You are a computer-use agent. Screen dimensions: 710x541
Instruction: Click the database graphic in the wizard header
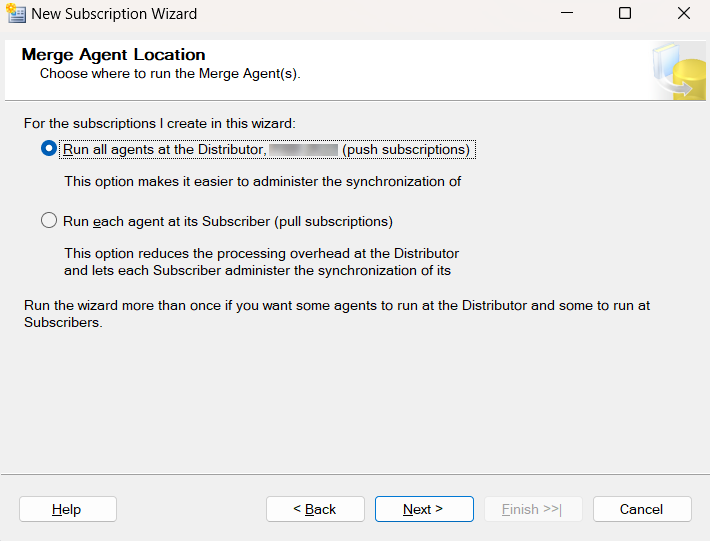[679, 72]
